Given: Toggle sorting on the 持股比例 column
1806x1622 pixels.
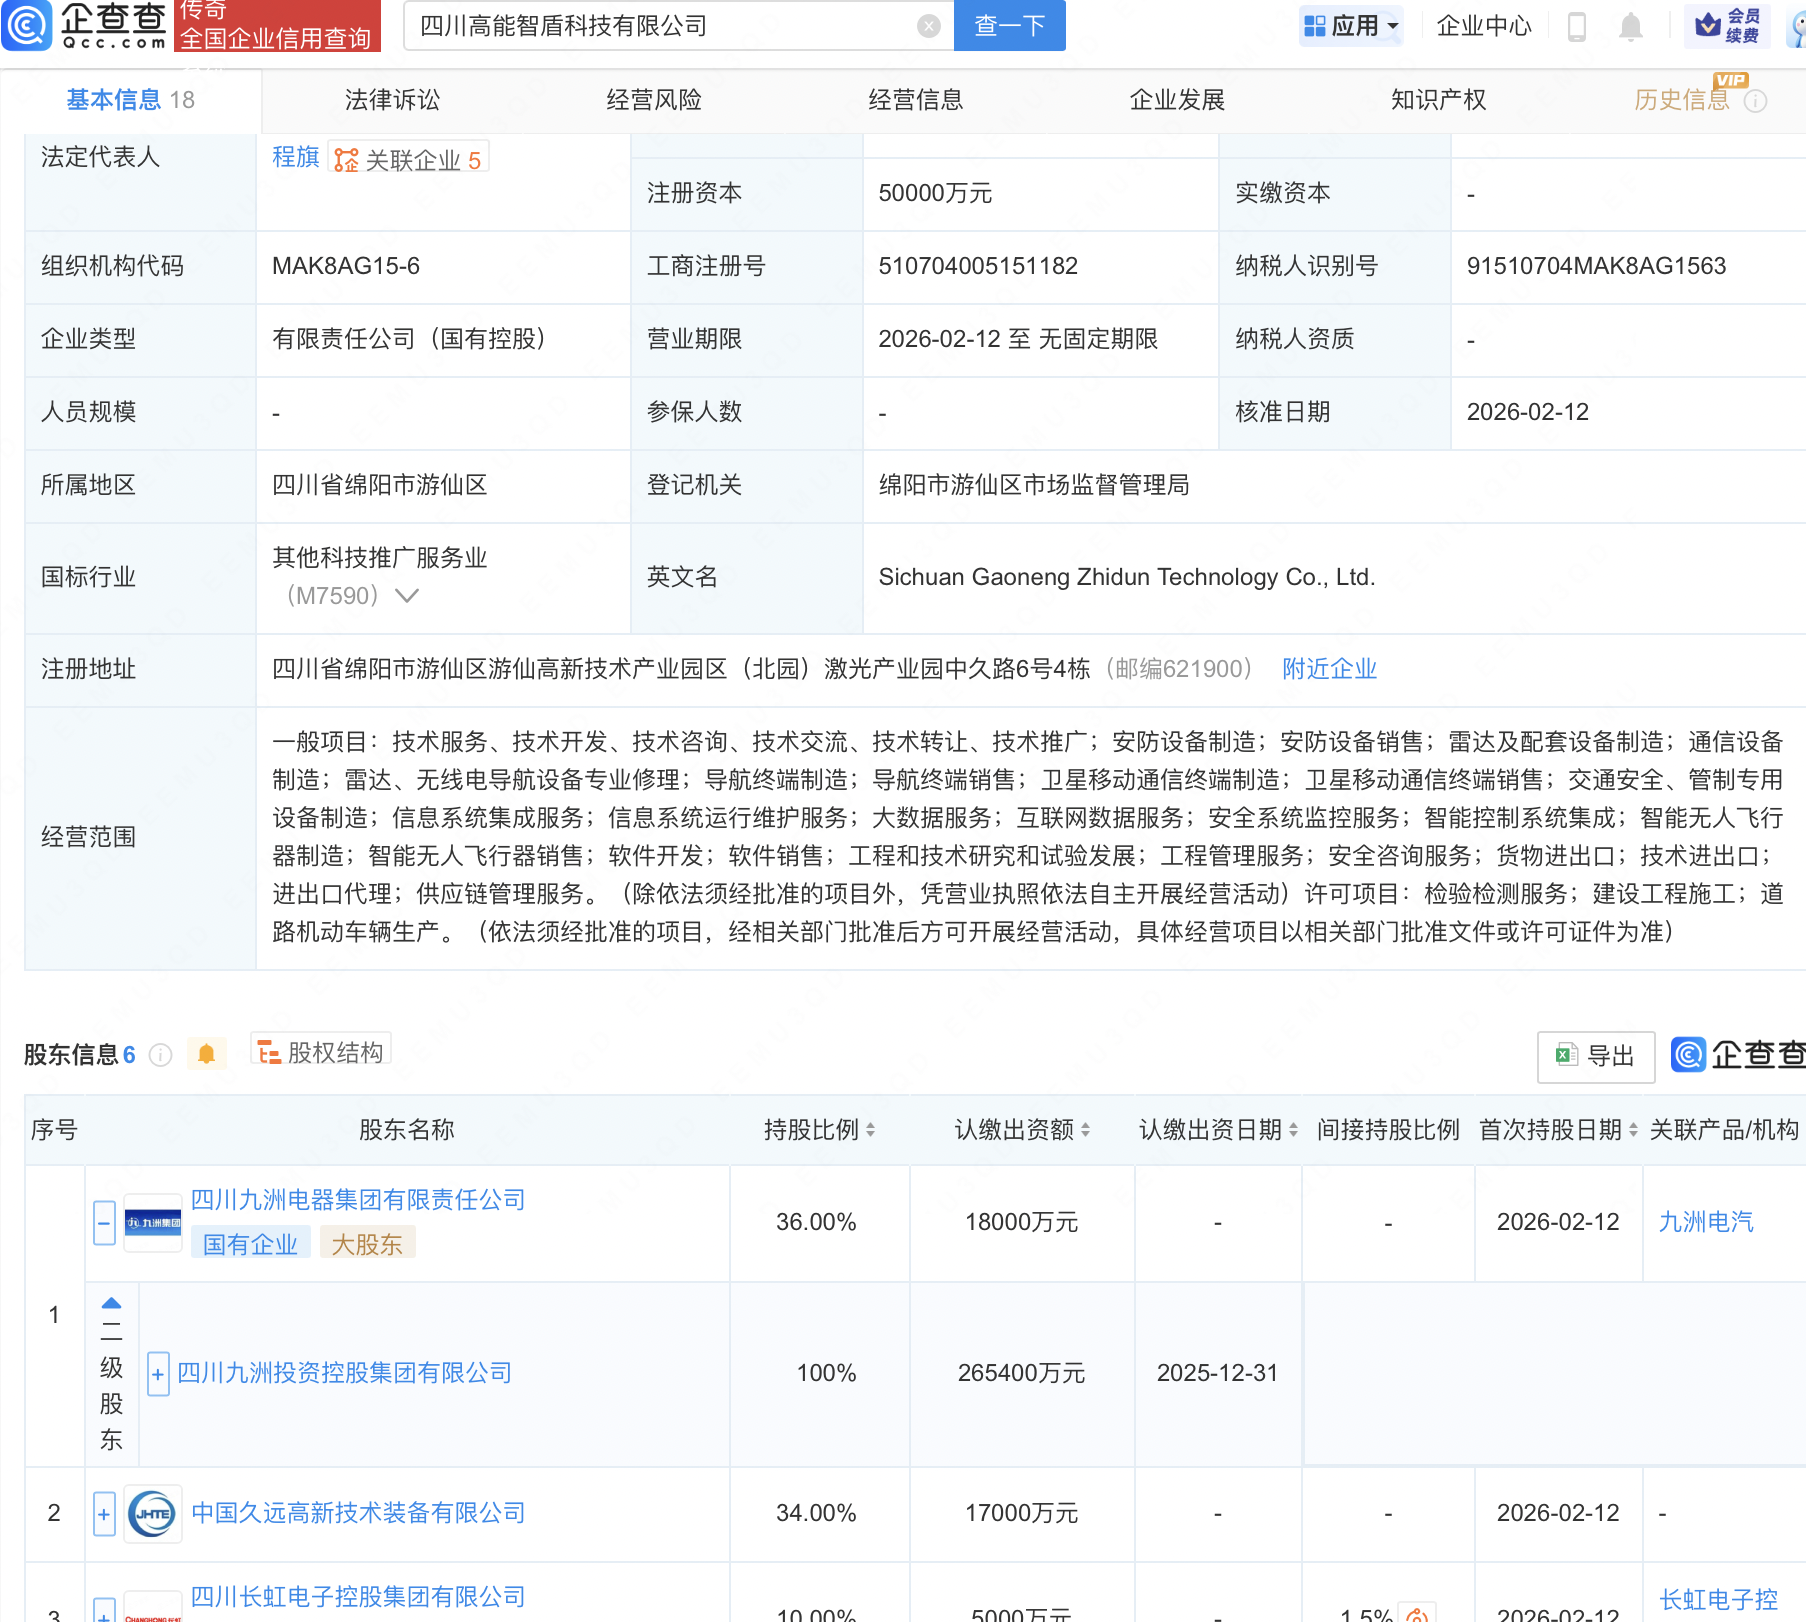Looking at the screenshot, I should pyautogui.click(x=871, y=1130).
